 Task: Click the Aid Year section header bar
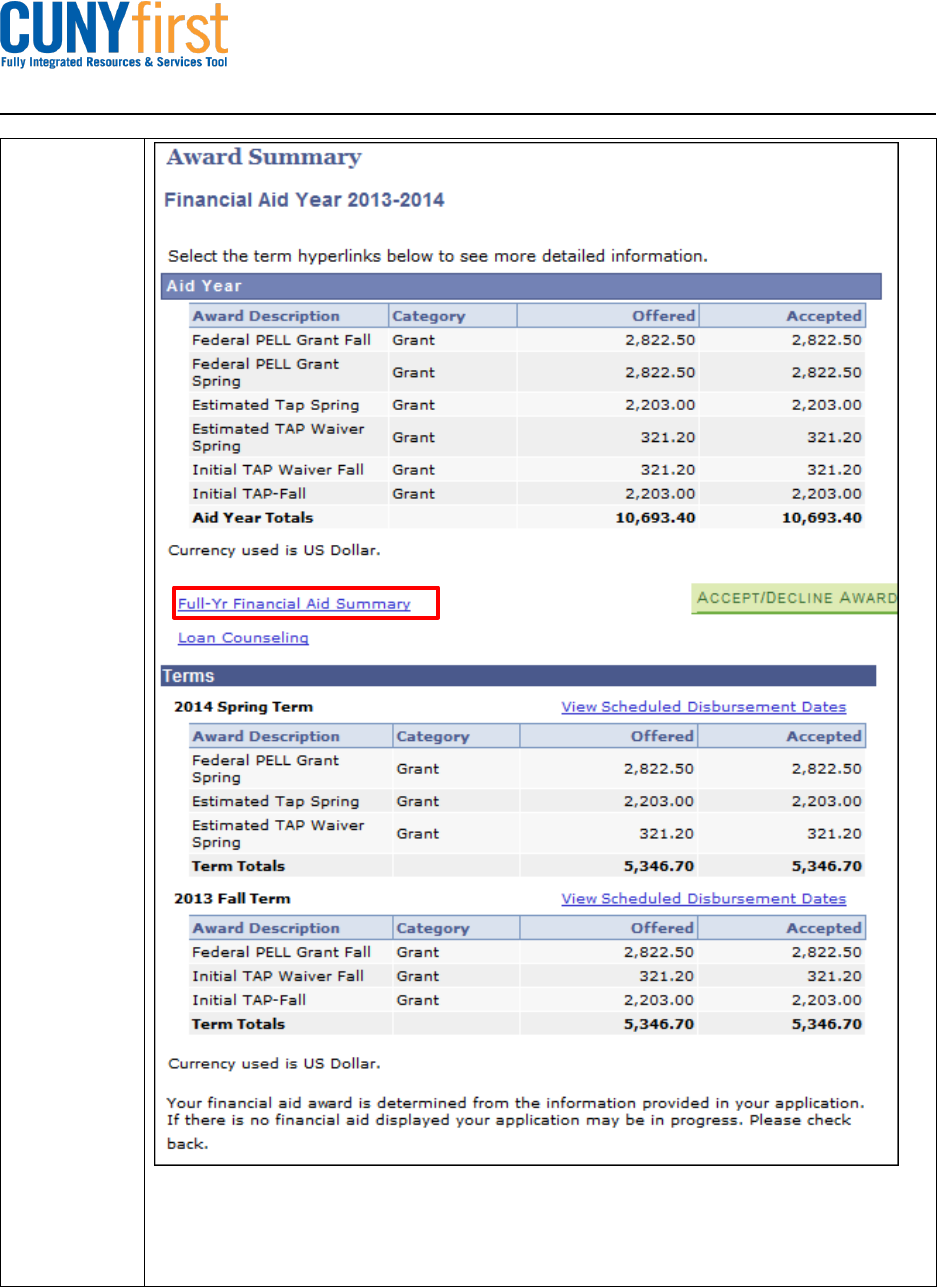pyautogui.click(x=521, y=286)
